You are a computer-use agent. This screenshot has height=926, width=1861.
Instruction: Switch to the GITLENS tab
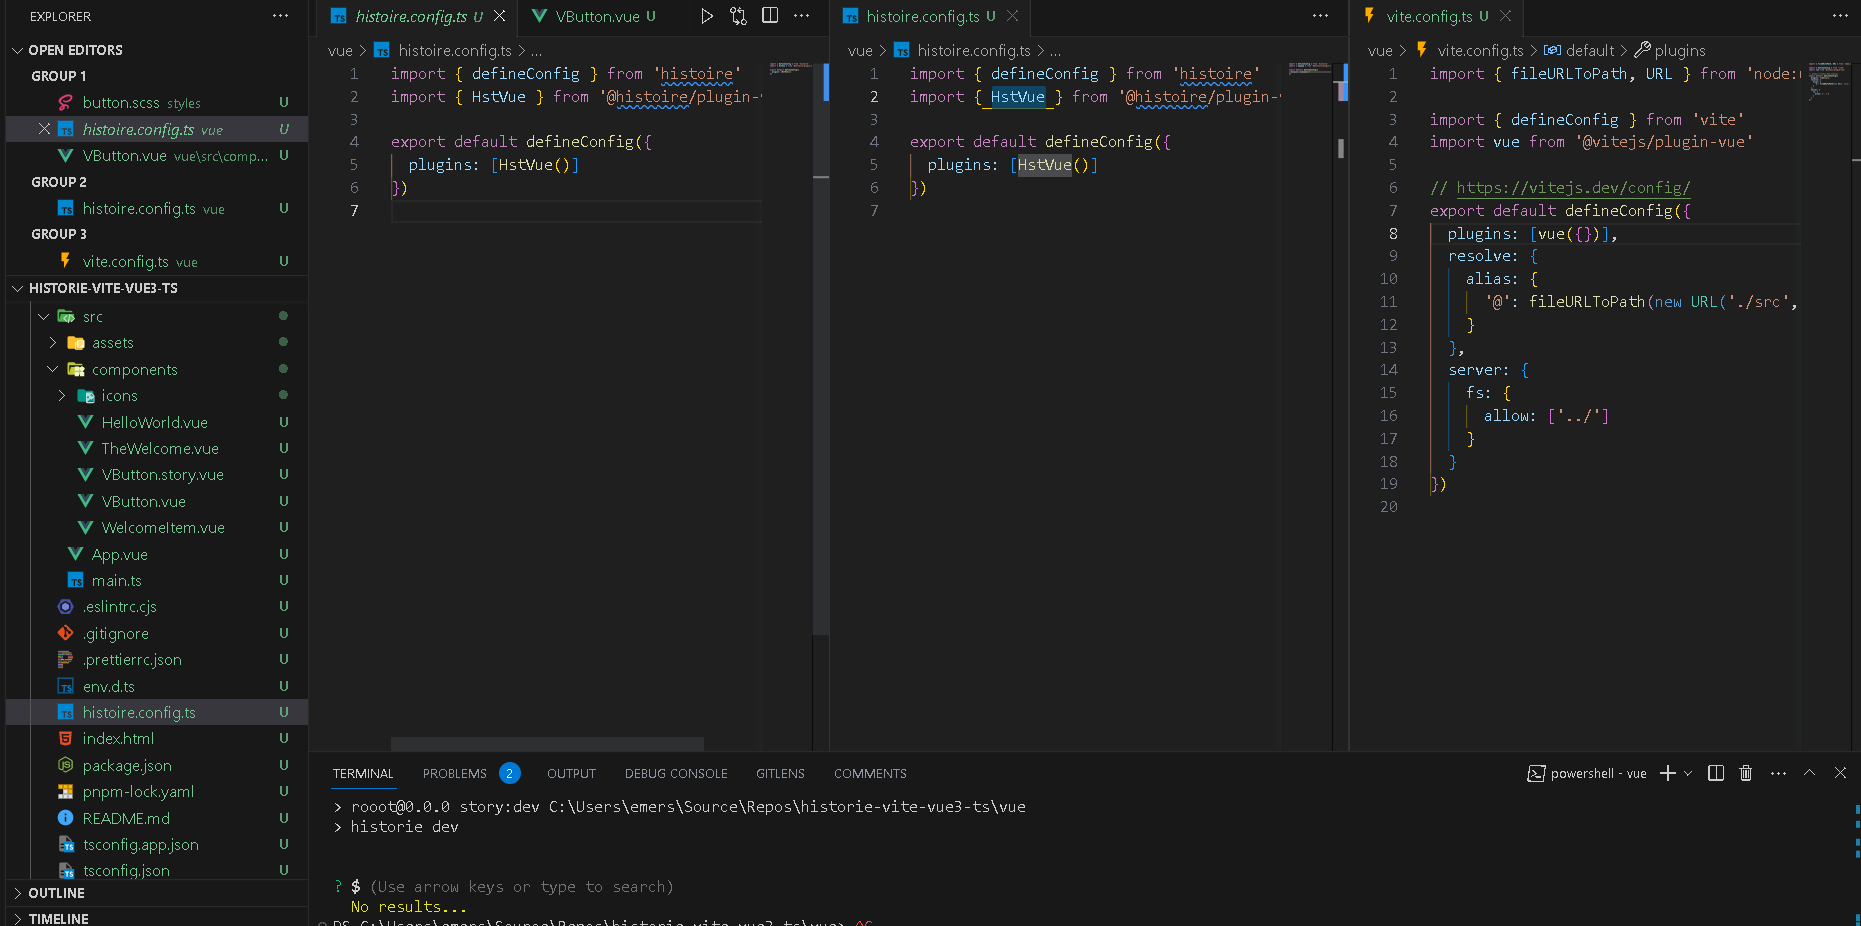[x=780, y=773]
